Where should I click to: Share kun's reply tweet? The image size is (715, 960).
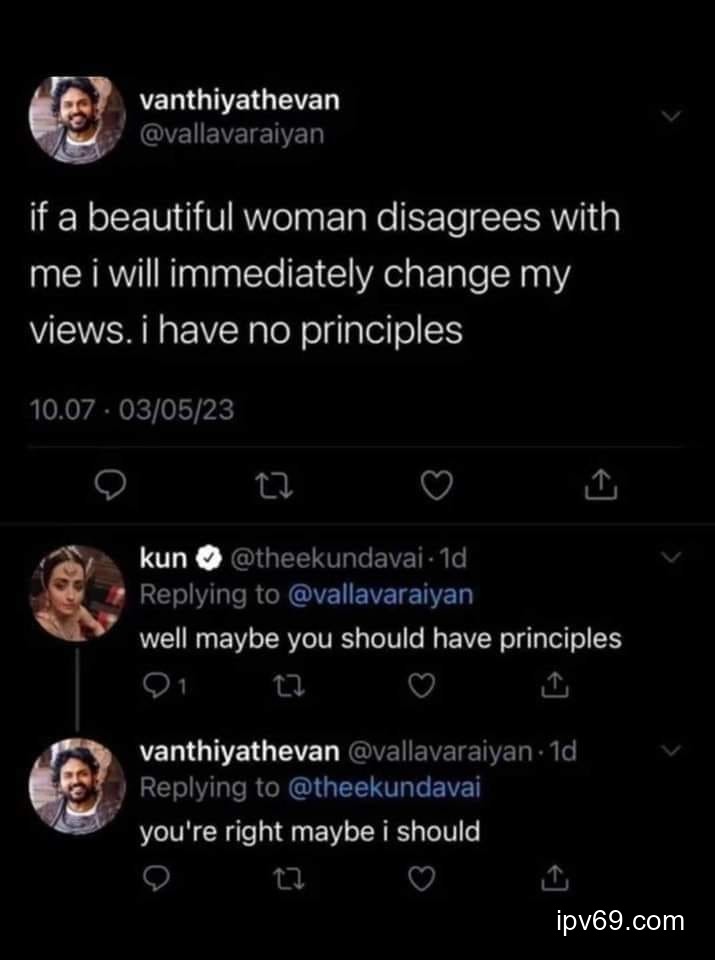[x=549, y=687]
